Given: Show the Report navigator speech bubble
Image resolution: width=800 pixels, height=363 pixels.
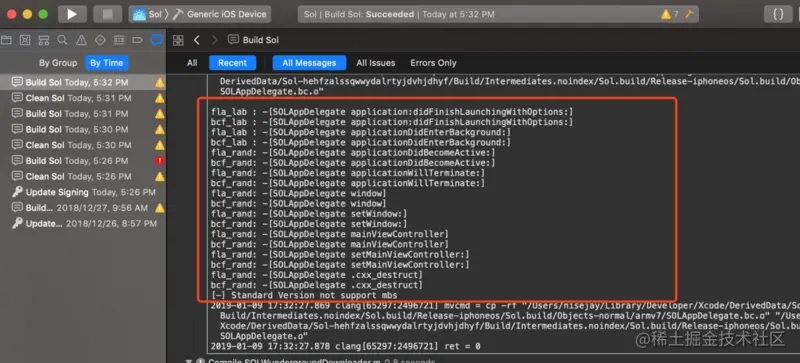Looking at the screenshot, I should 157,40.
